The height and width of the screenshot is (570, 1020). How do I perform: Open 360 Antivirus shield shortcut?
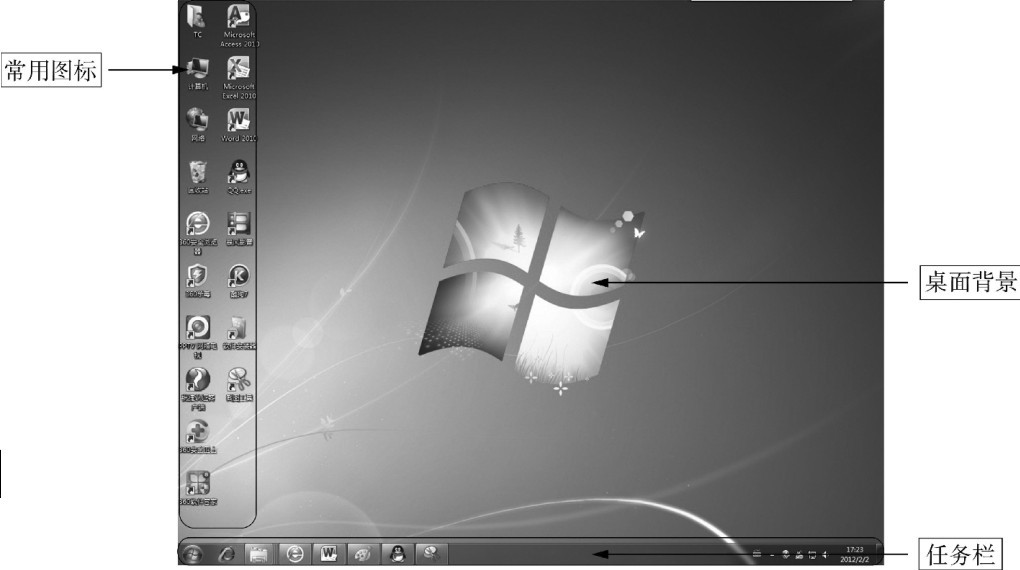[198, 280]
